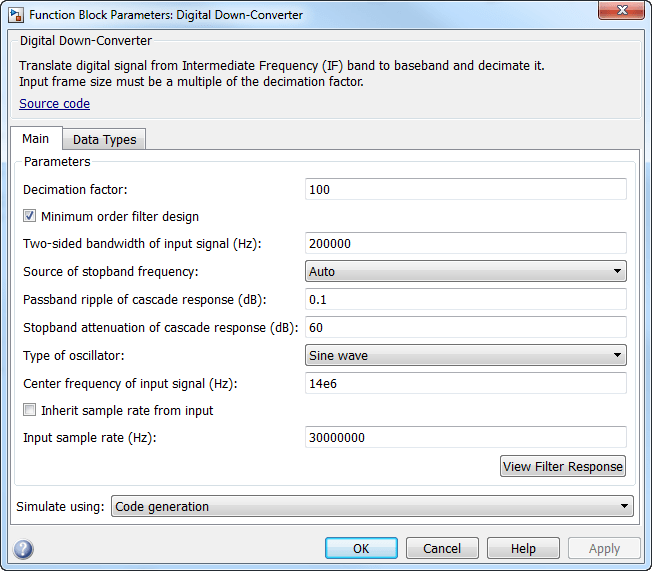Switch to the Data Types tab
The image size is (652, 571).
coord(105,139)
